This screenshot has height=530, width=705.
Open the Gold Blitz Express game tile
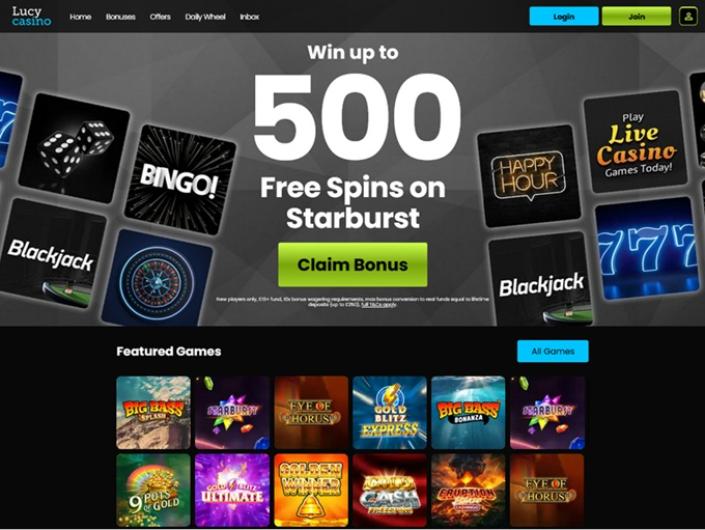point(389,413)
